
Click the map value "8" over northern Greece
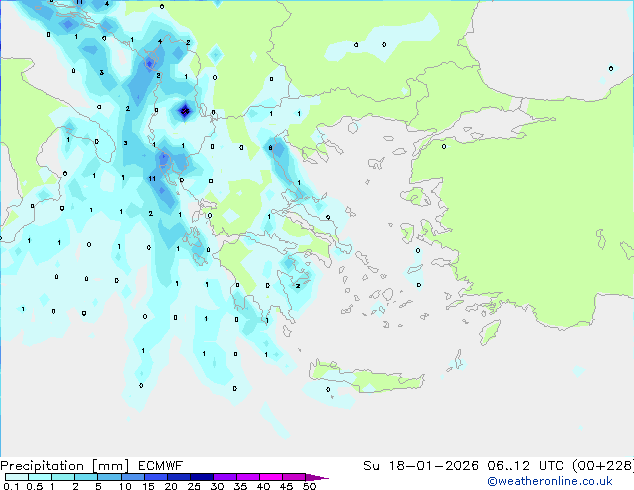(271, 148)
